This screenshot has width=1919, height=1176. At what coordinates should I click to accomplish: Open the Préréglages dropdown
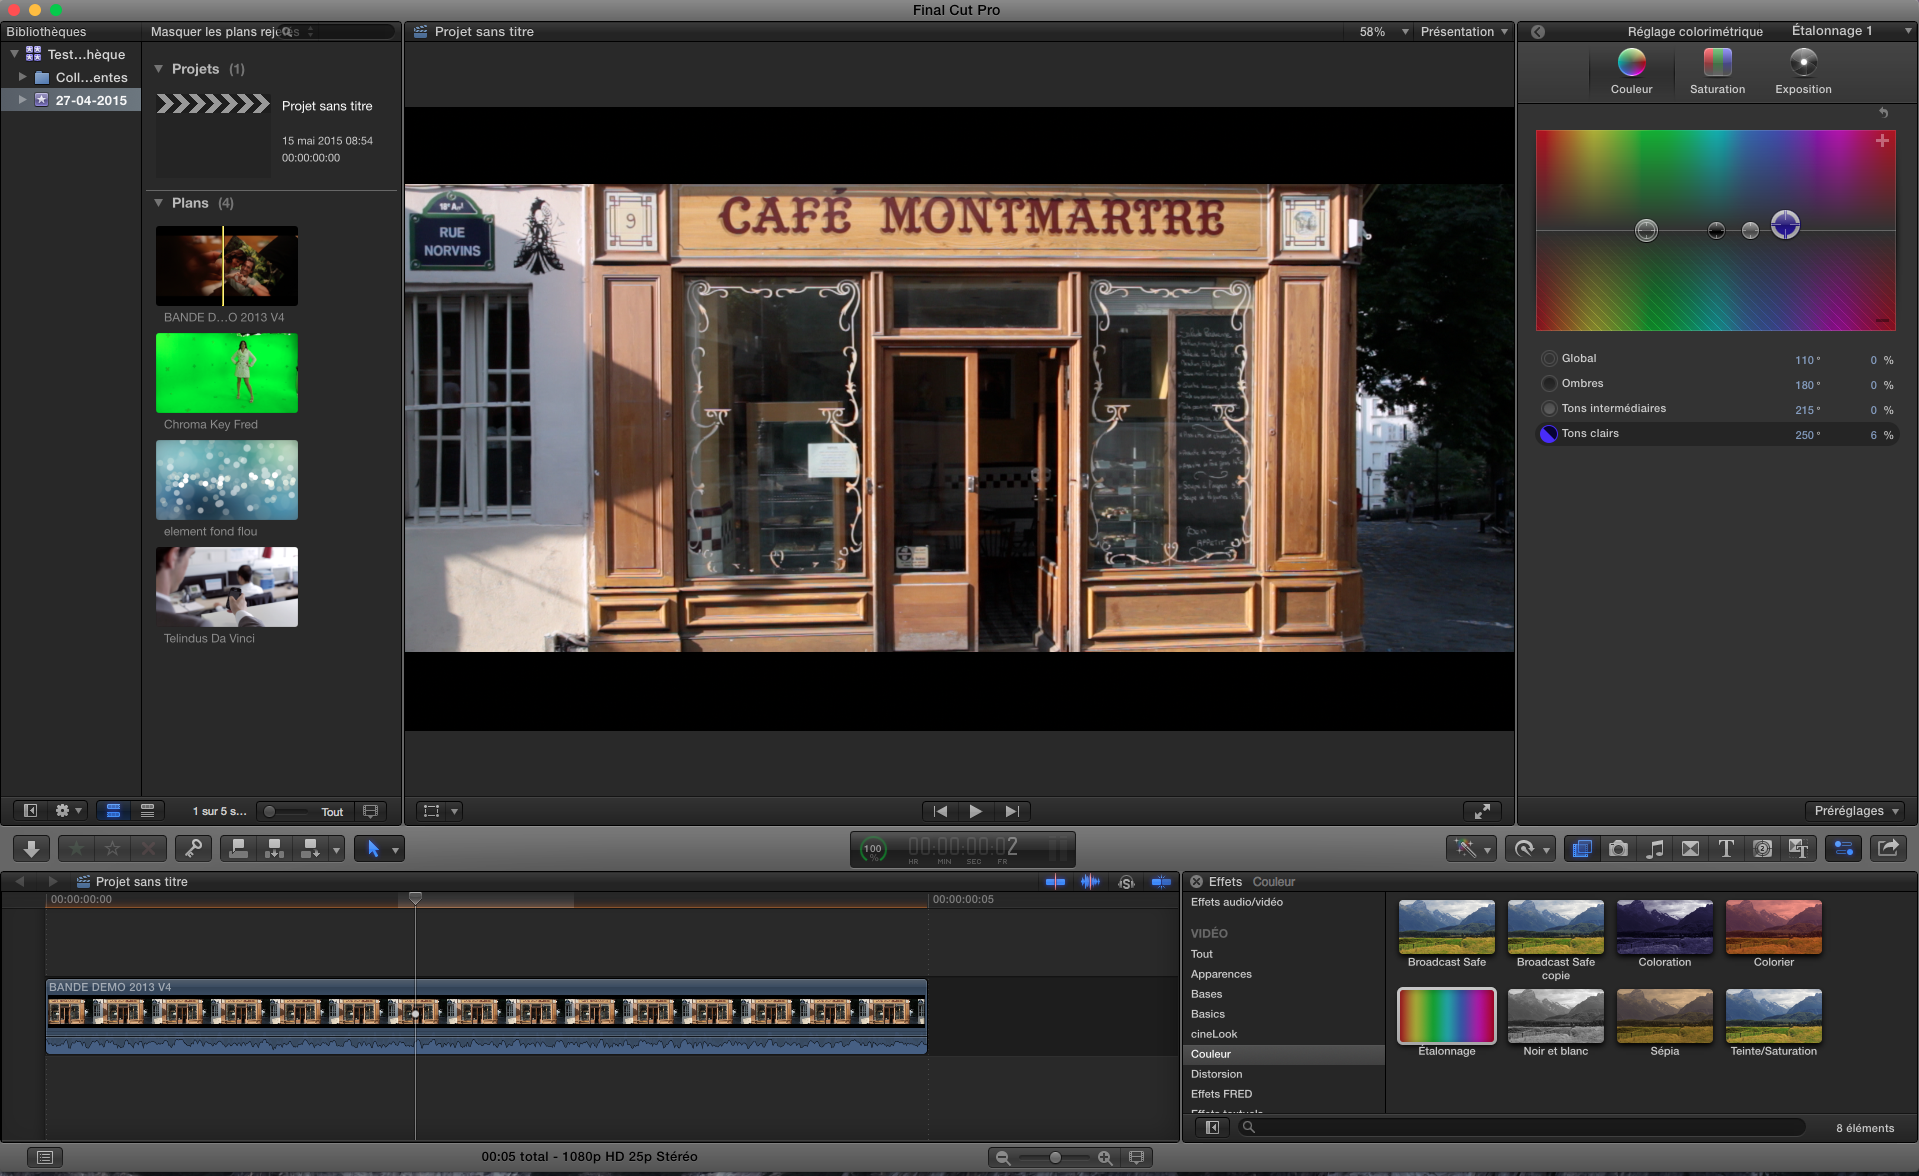1856,811
